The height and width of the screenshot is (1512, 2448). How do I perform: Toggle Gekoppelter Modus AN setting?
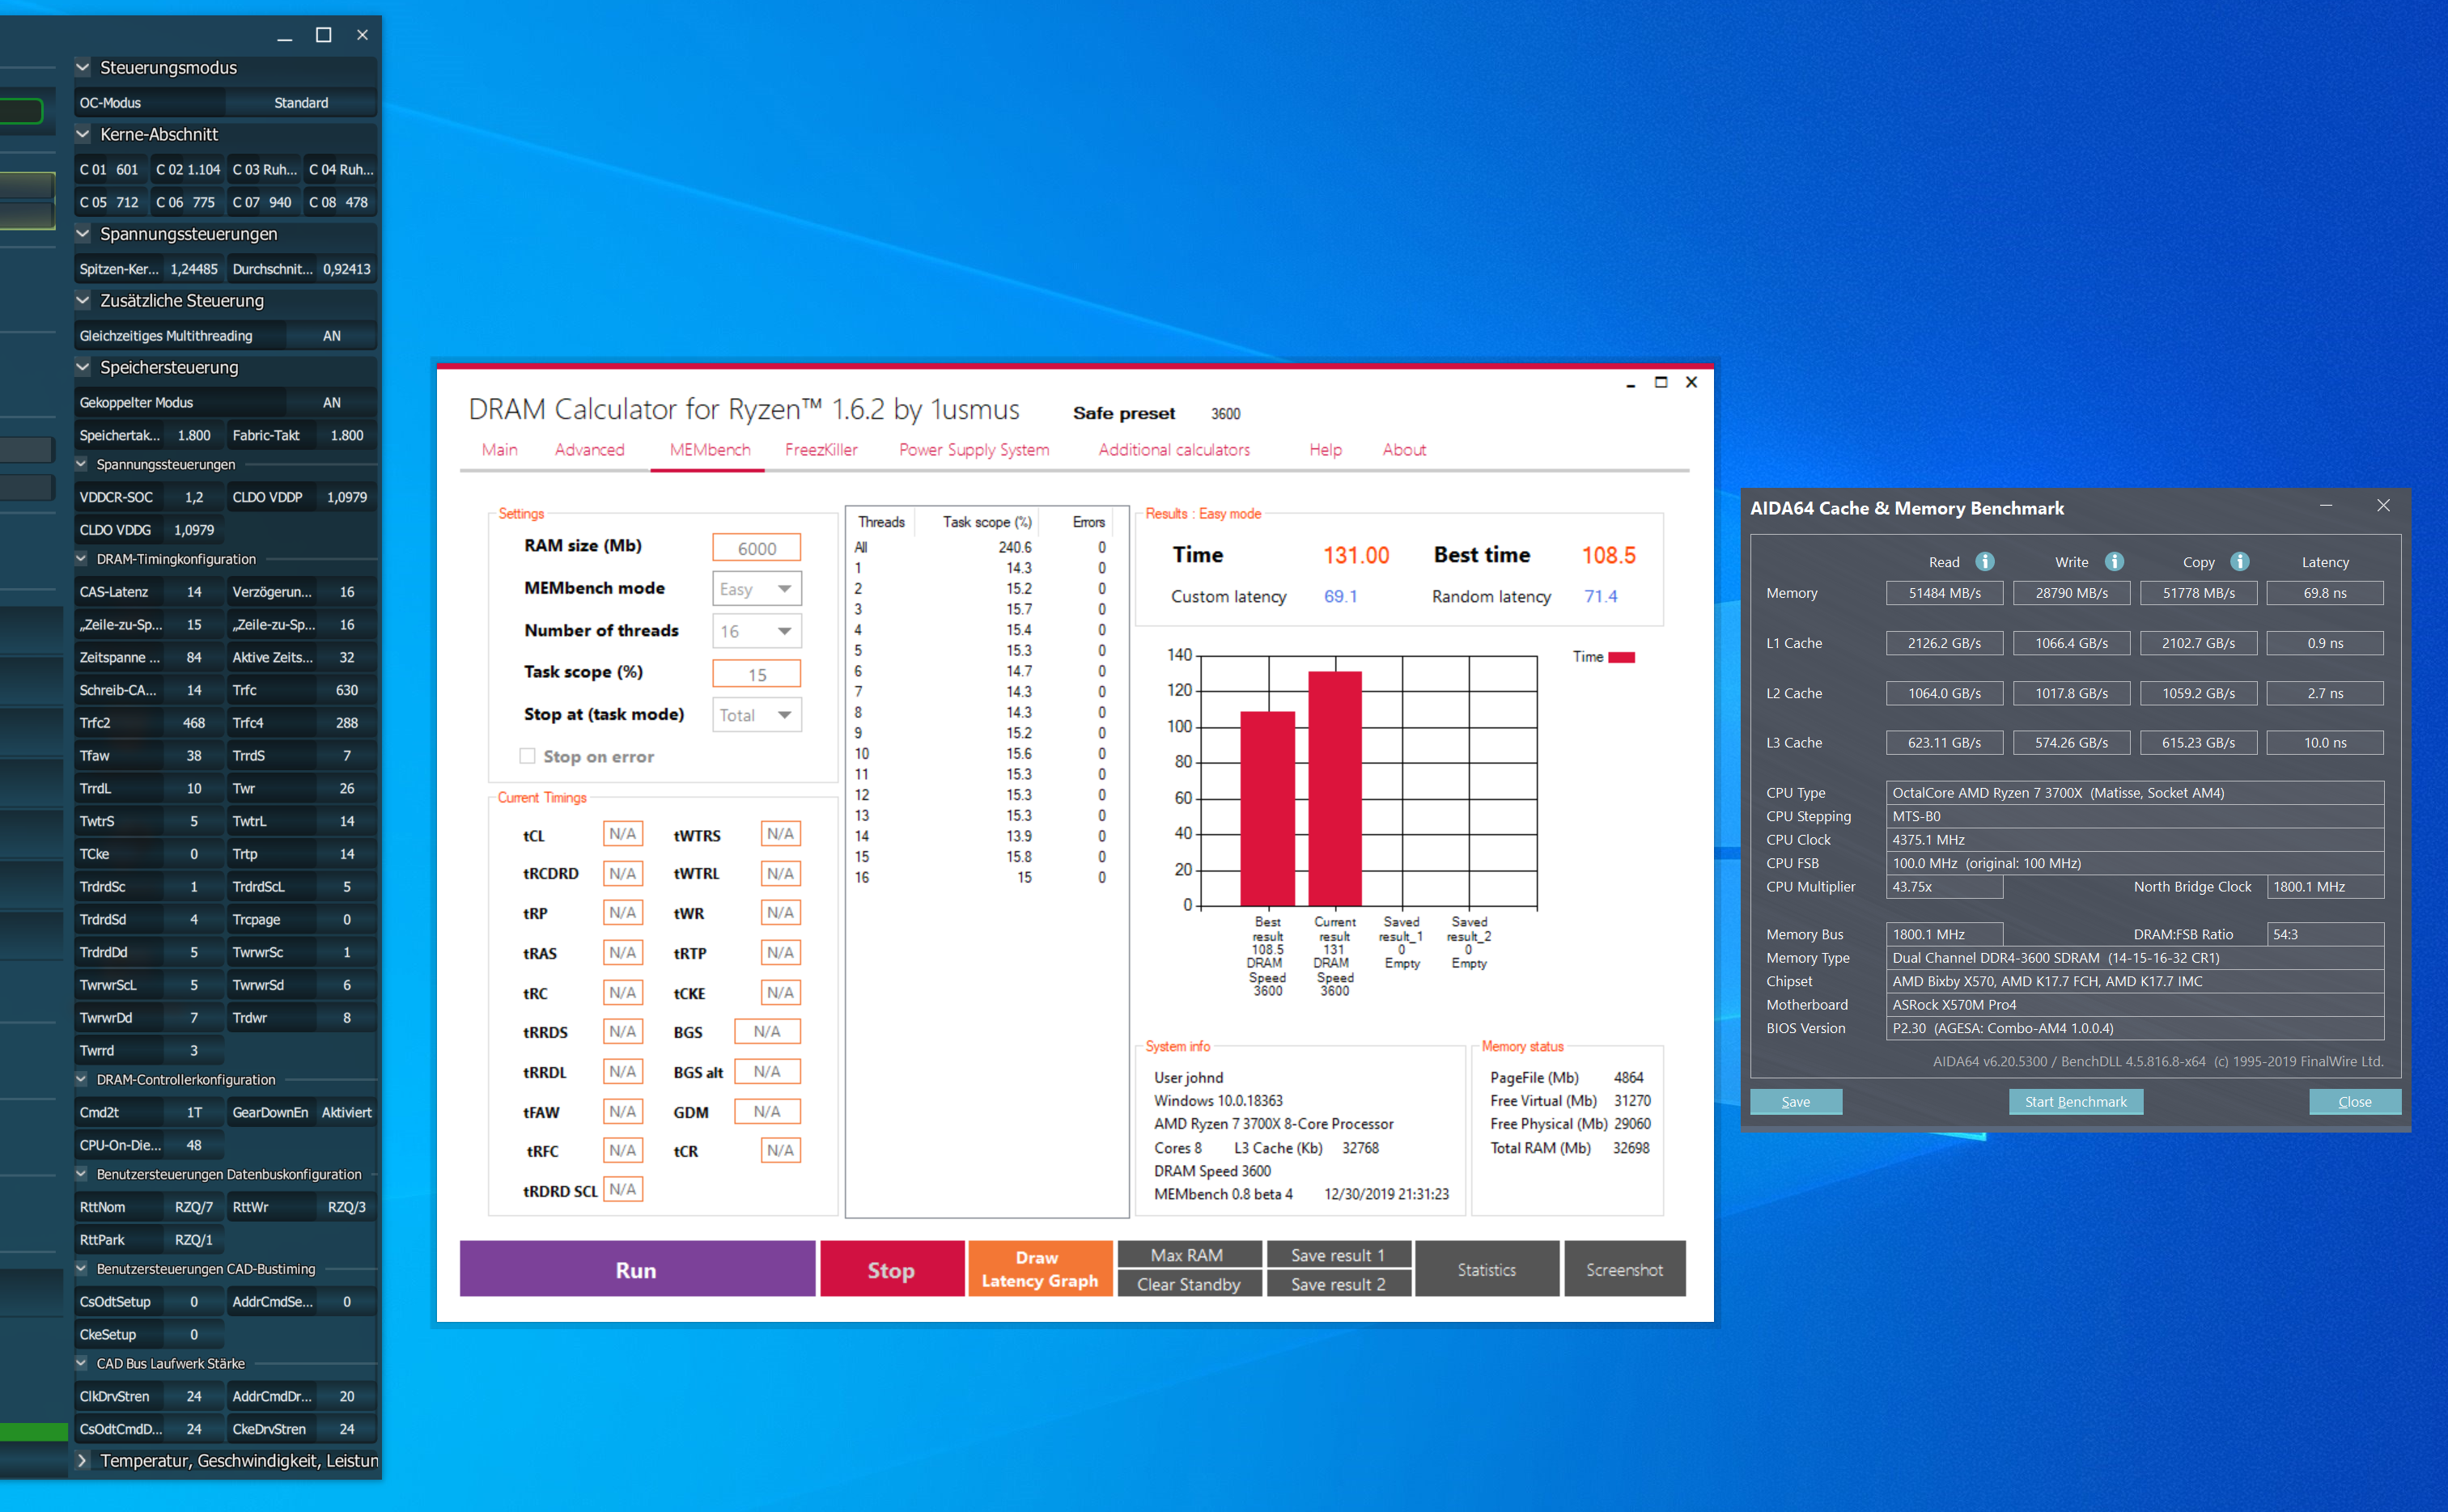(x=331, y=402)
